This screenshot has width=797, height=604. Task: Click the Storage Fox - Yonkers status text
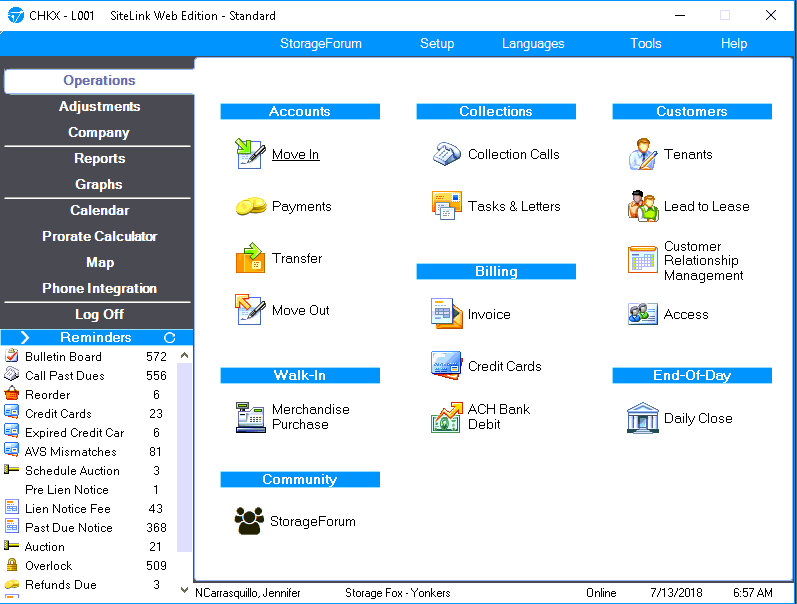point(397,593)
